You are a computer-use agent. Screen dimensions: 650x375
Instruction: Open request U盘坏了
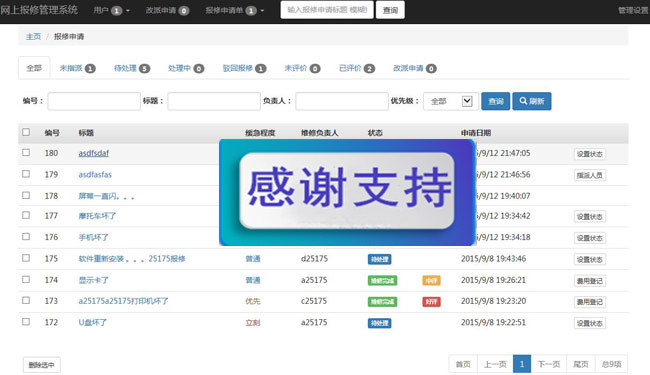coord(92,322)
